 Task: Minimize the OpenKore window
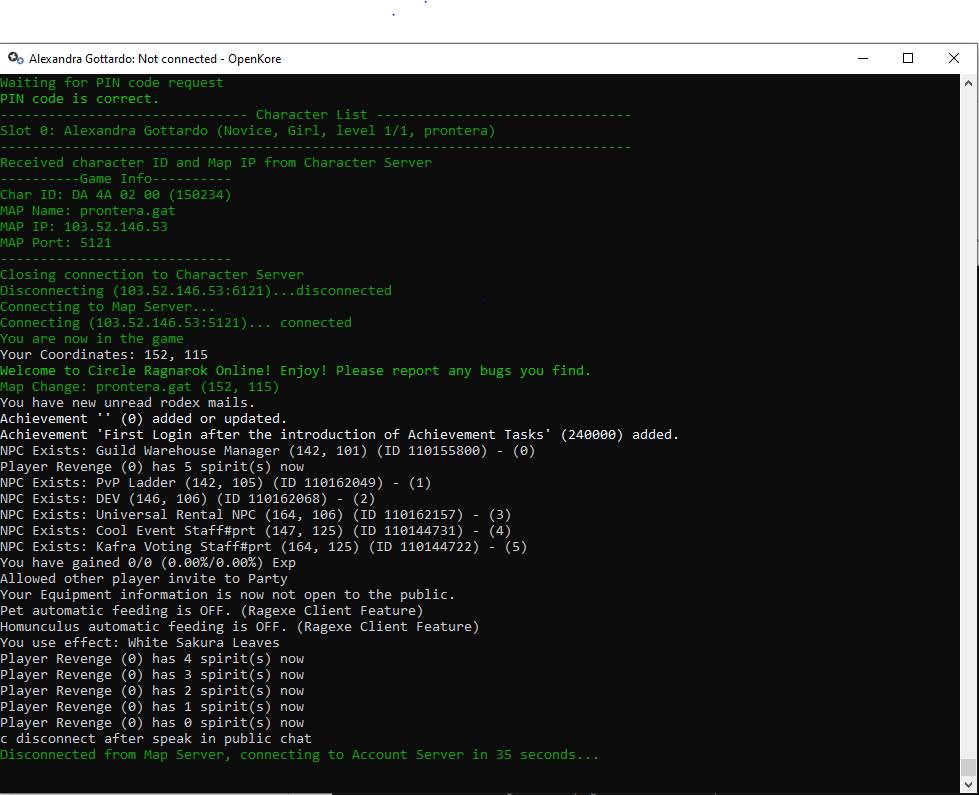pos(862,58)
